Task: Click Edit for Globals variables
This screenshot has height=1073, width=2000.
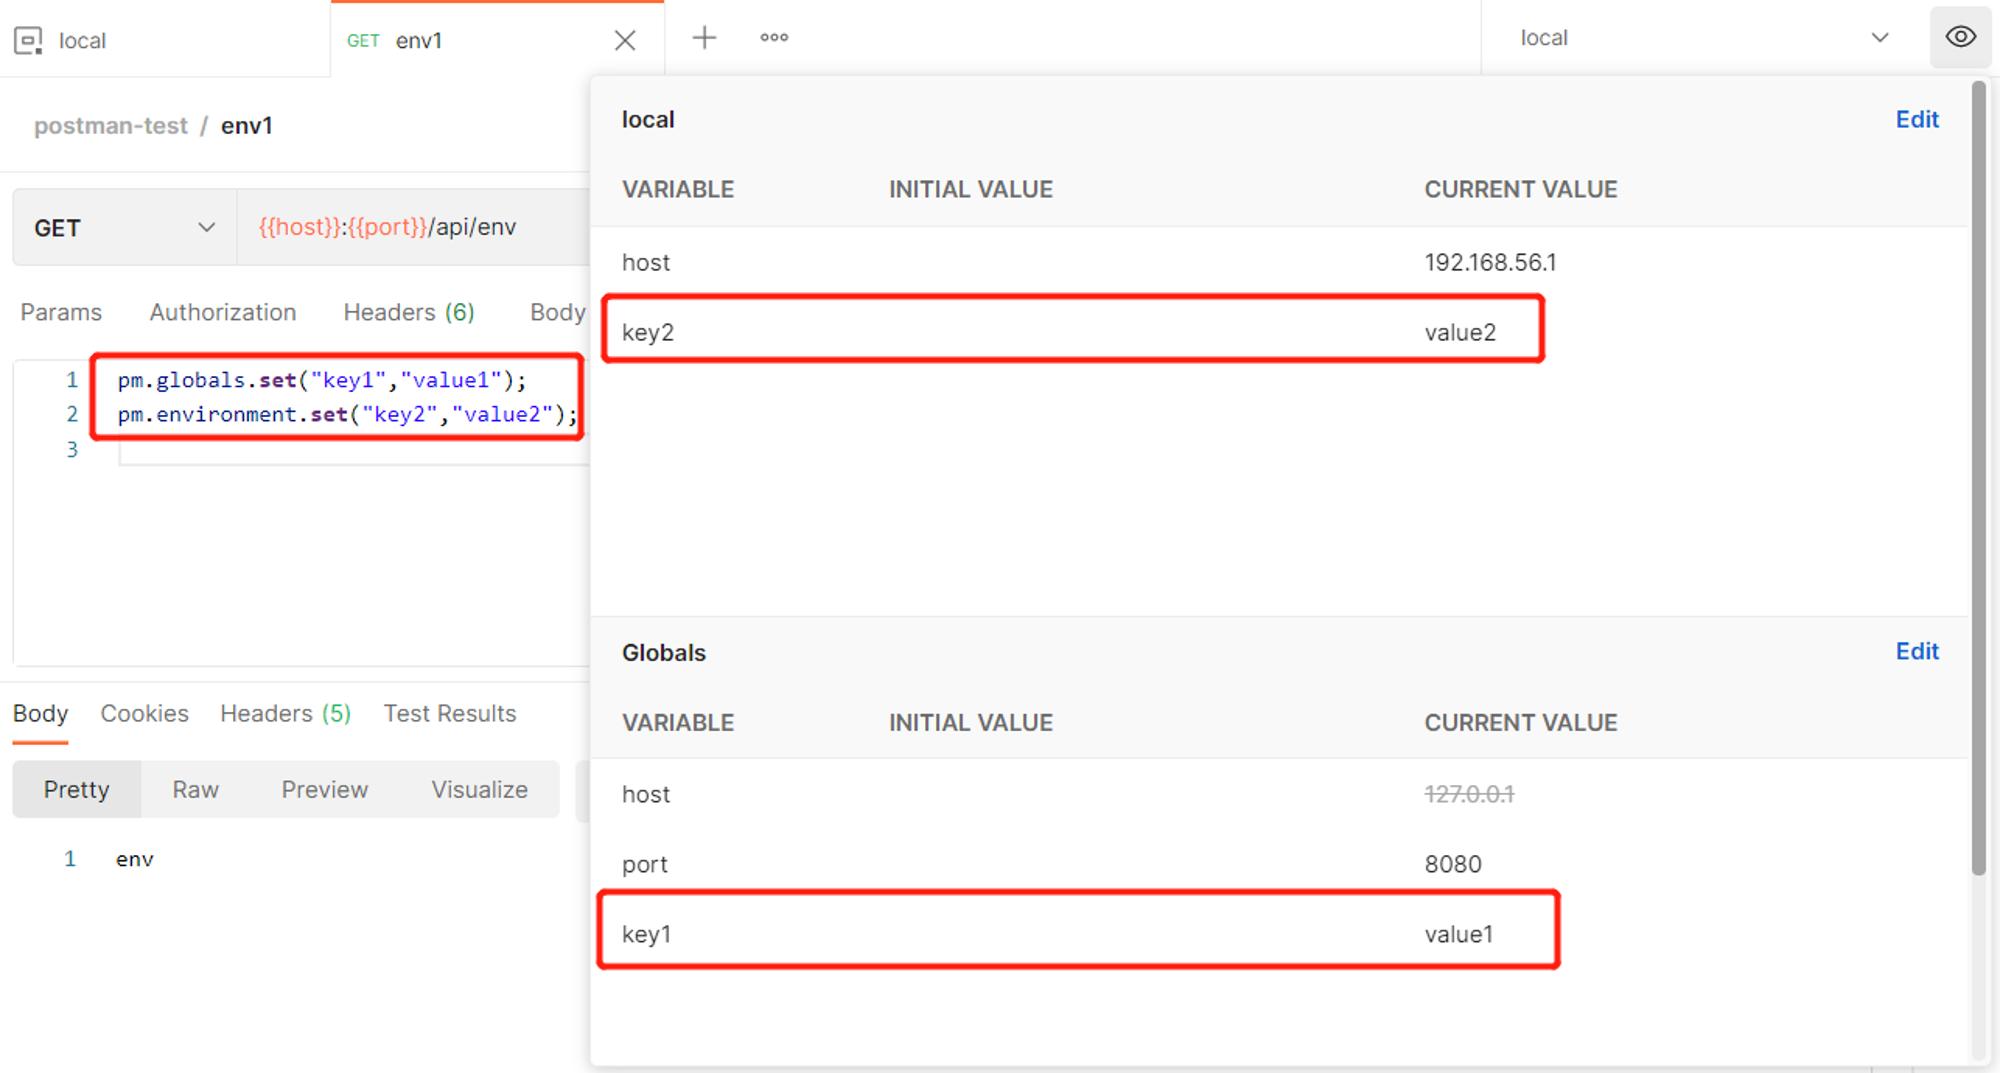Action: click(1917, 652)
